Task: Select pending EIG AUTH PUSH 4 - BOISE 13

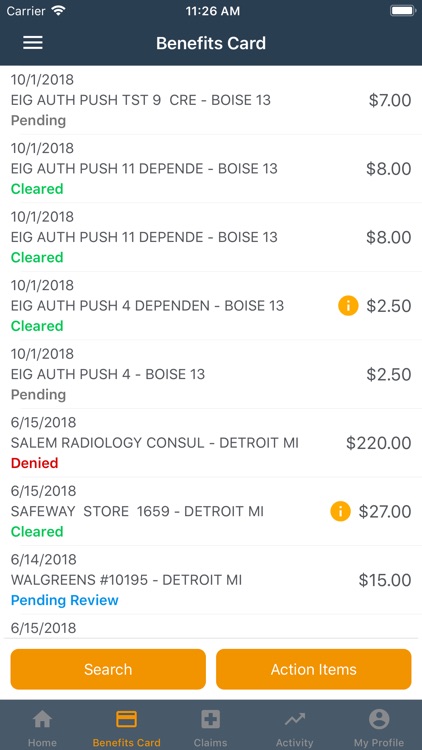Action: point(211,375)
